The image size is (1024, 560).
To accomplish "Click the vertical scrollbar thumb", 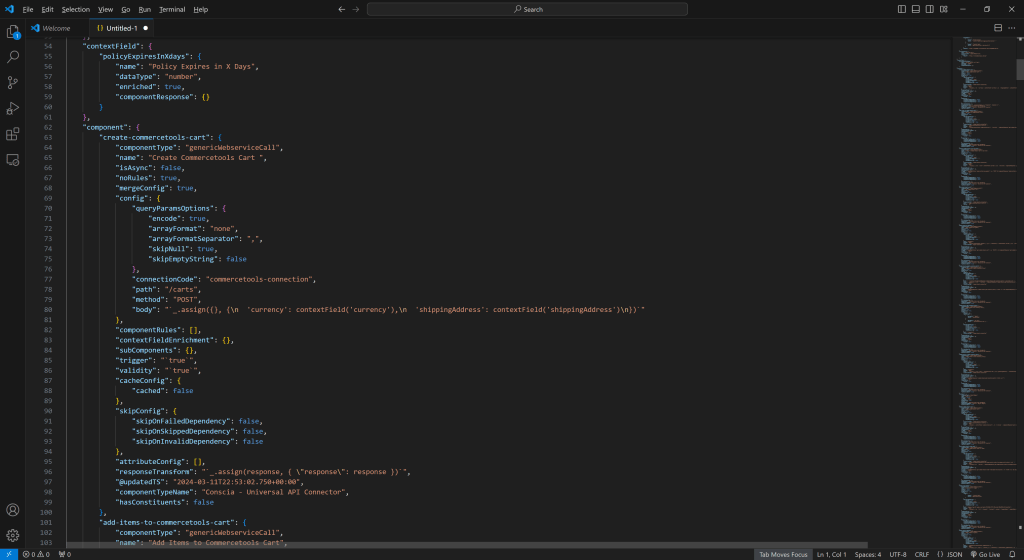I will [x=1019, y=69].
